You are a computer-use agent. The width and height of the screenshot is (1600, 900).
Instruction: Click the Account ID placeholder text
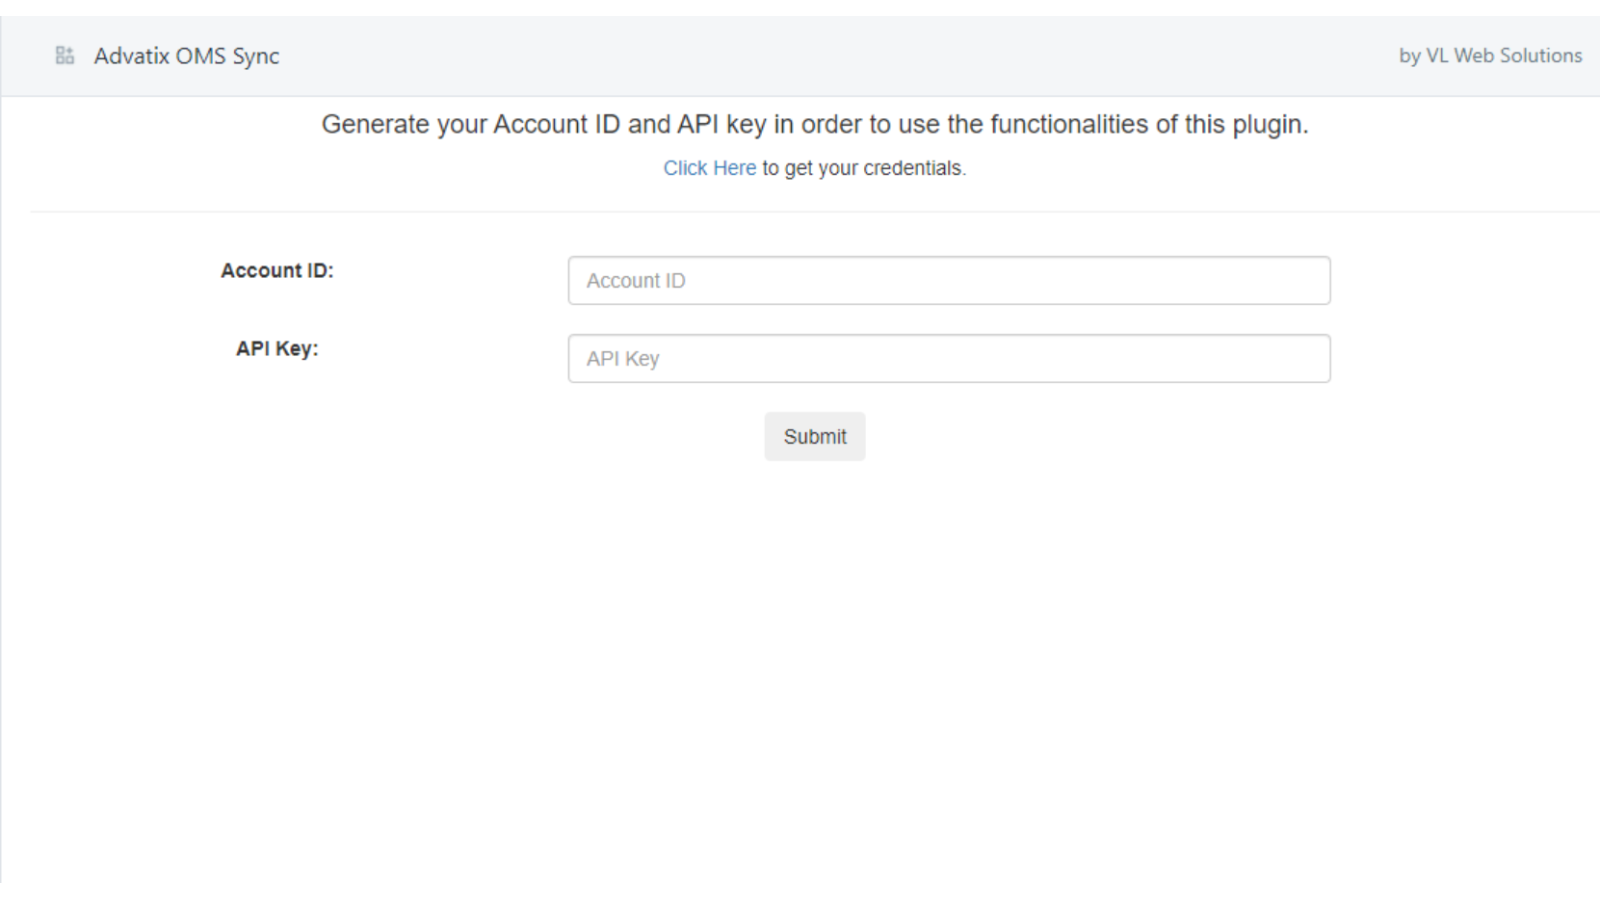pos(636,280)
